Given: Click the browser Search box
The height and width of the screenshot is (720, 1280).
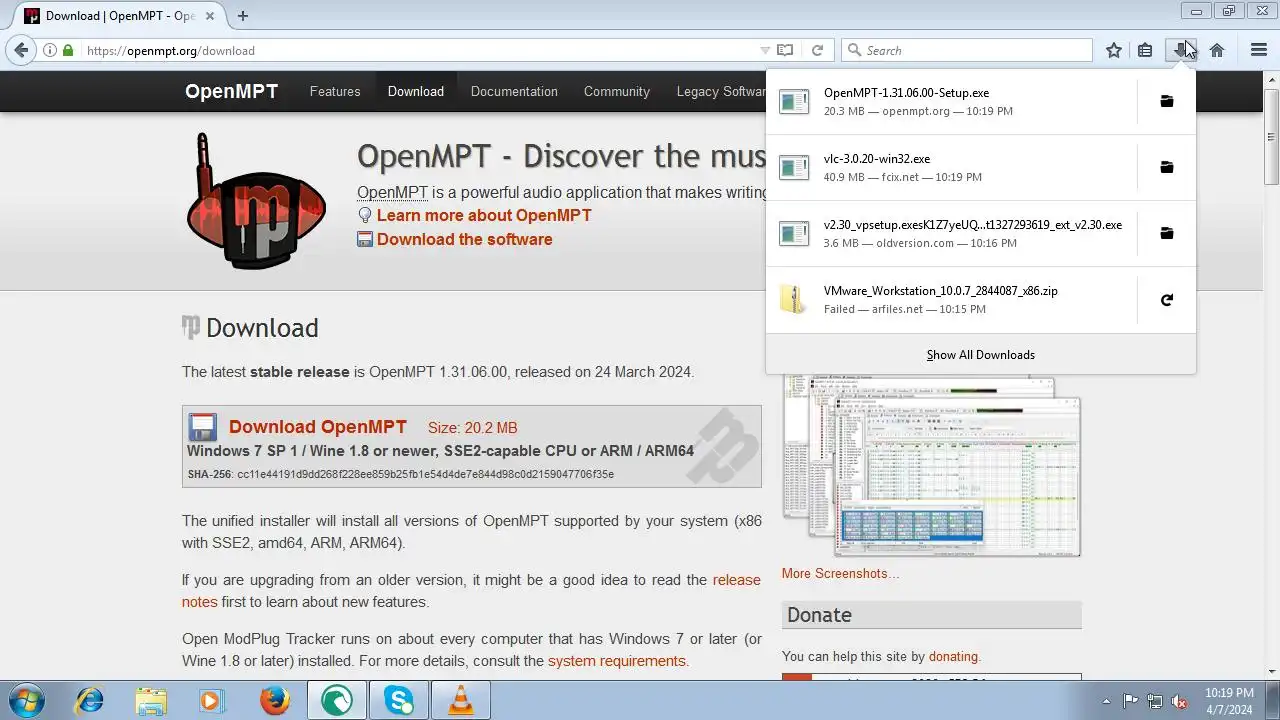Looking at the screenshot, I should click(967, 50).
